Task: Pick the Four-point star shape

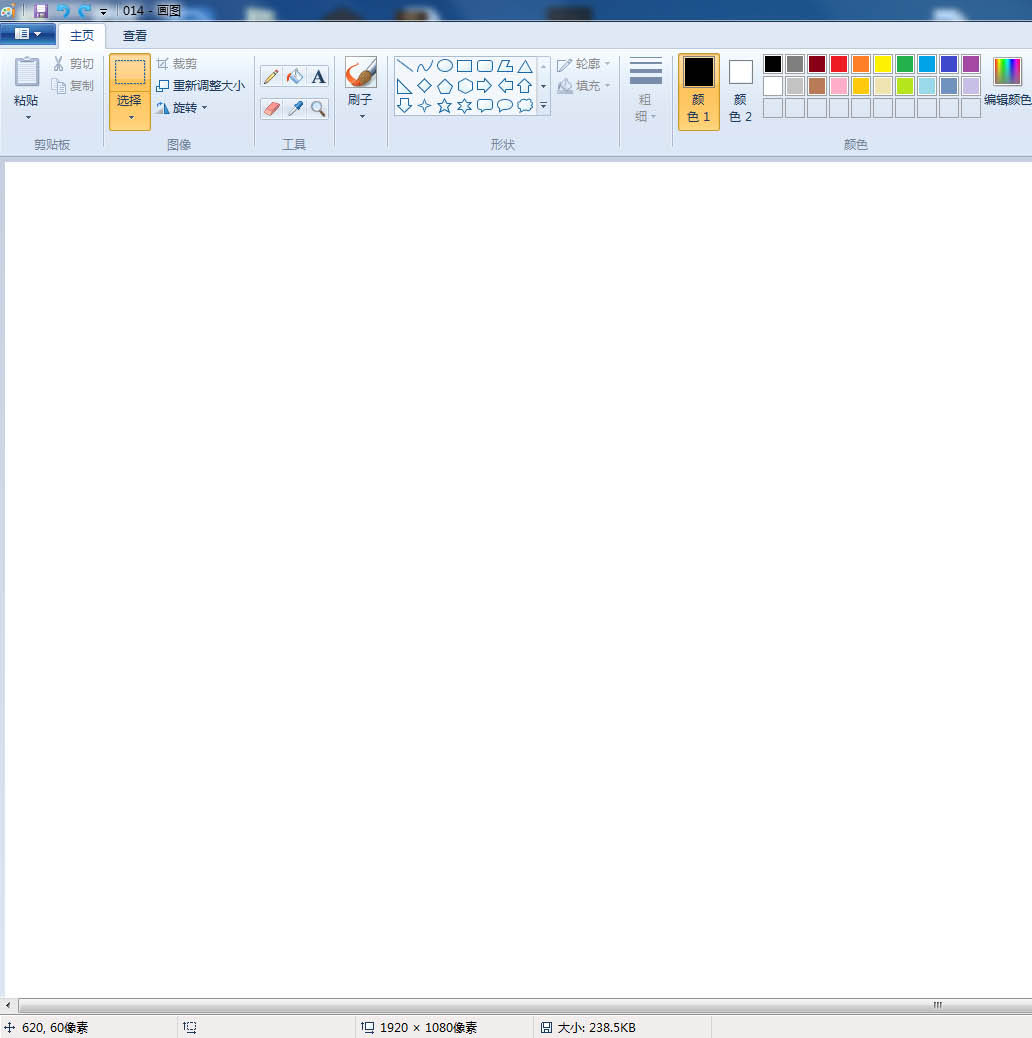Action: tap(425, 105)
